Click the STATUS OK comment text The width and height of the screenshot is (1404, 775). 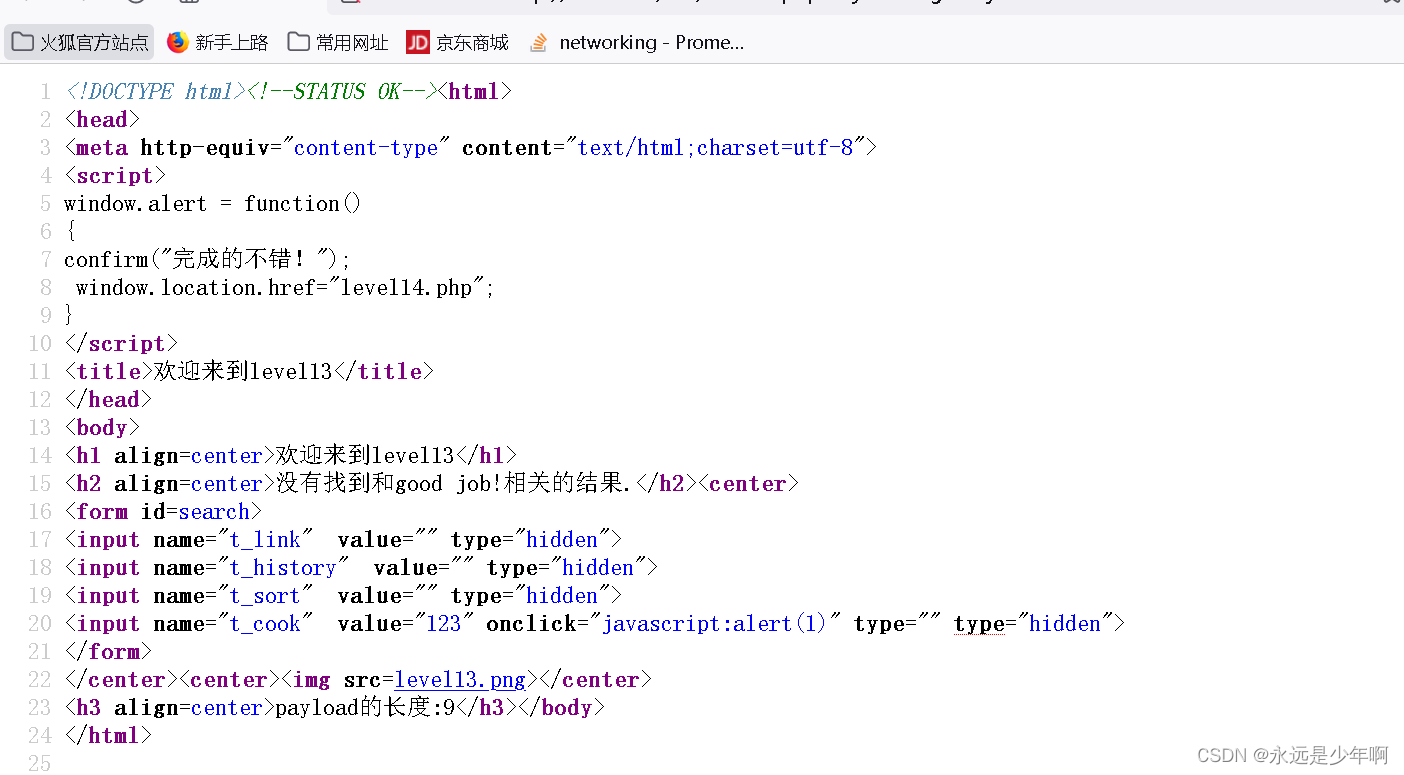coord(342,92)
